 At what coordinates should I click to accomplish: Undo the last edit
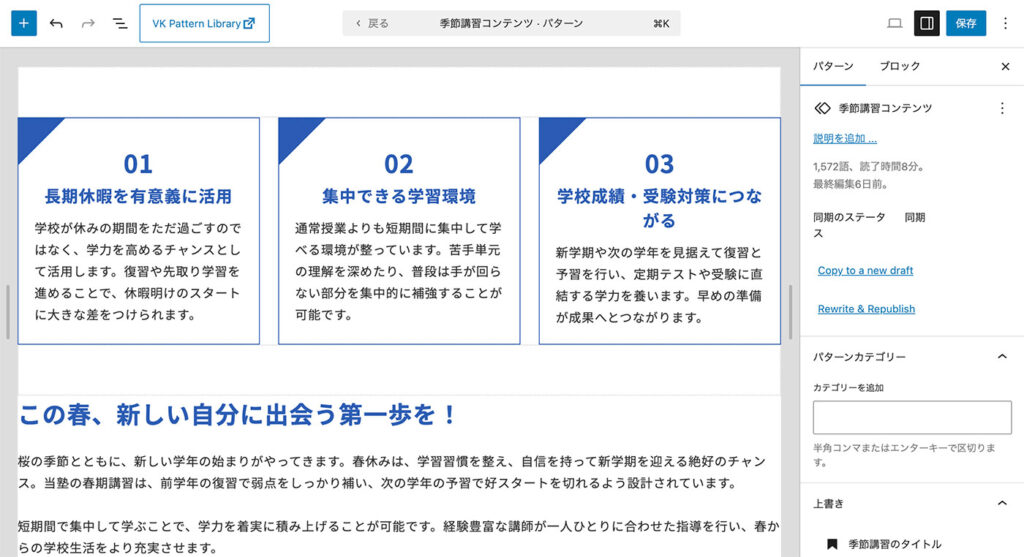(56, 23)
